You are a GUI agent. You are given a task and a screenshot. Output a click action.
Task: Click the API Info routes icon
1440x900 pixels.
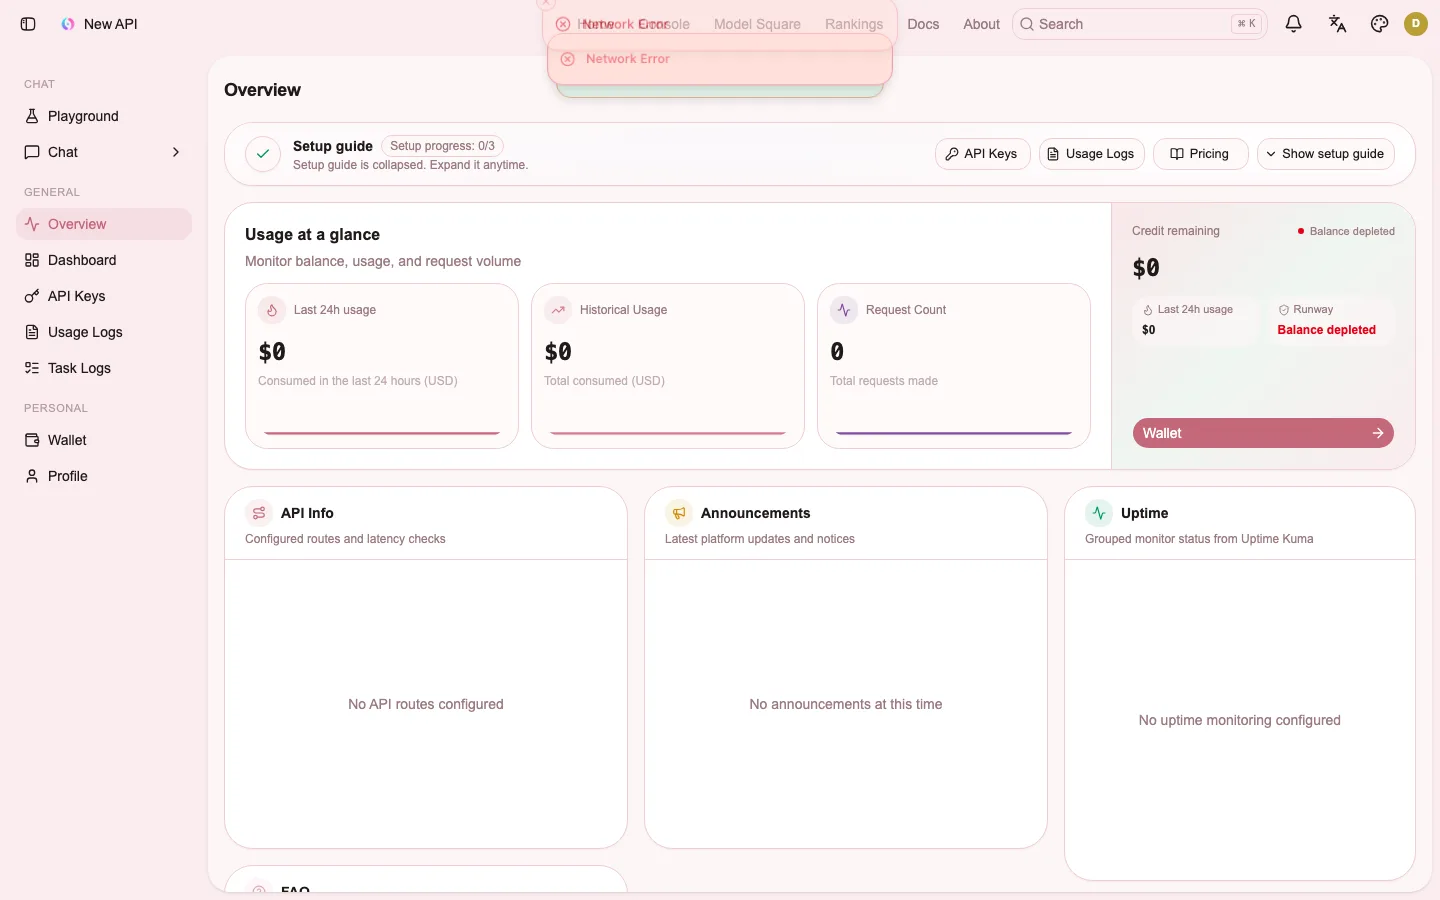259,513
